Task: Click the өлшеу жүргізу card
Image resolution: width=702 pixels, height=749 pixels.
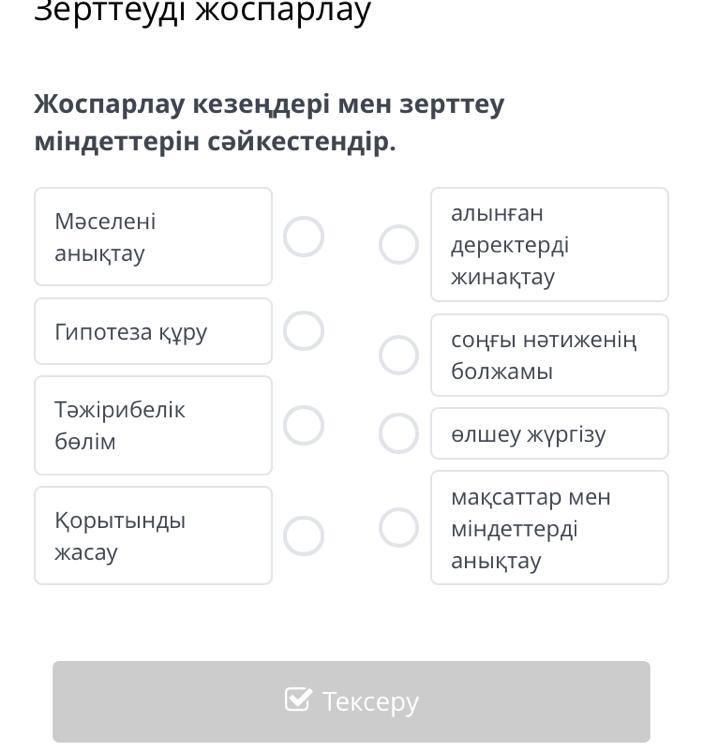Action: (x=549, y=433)
